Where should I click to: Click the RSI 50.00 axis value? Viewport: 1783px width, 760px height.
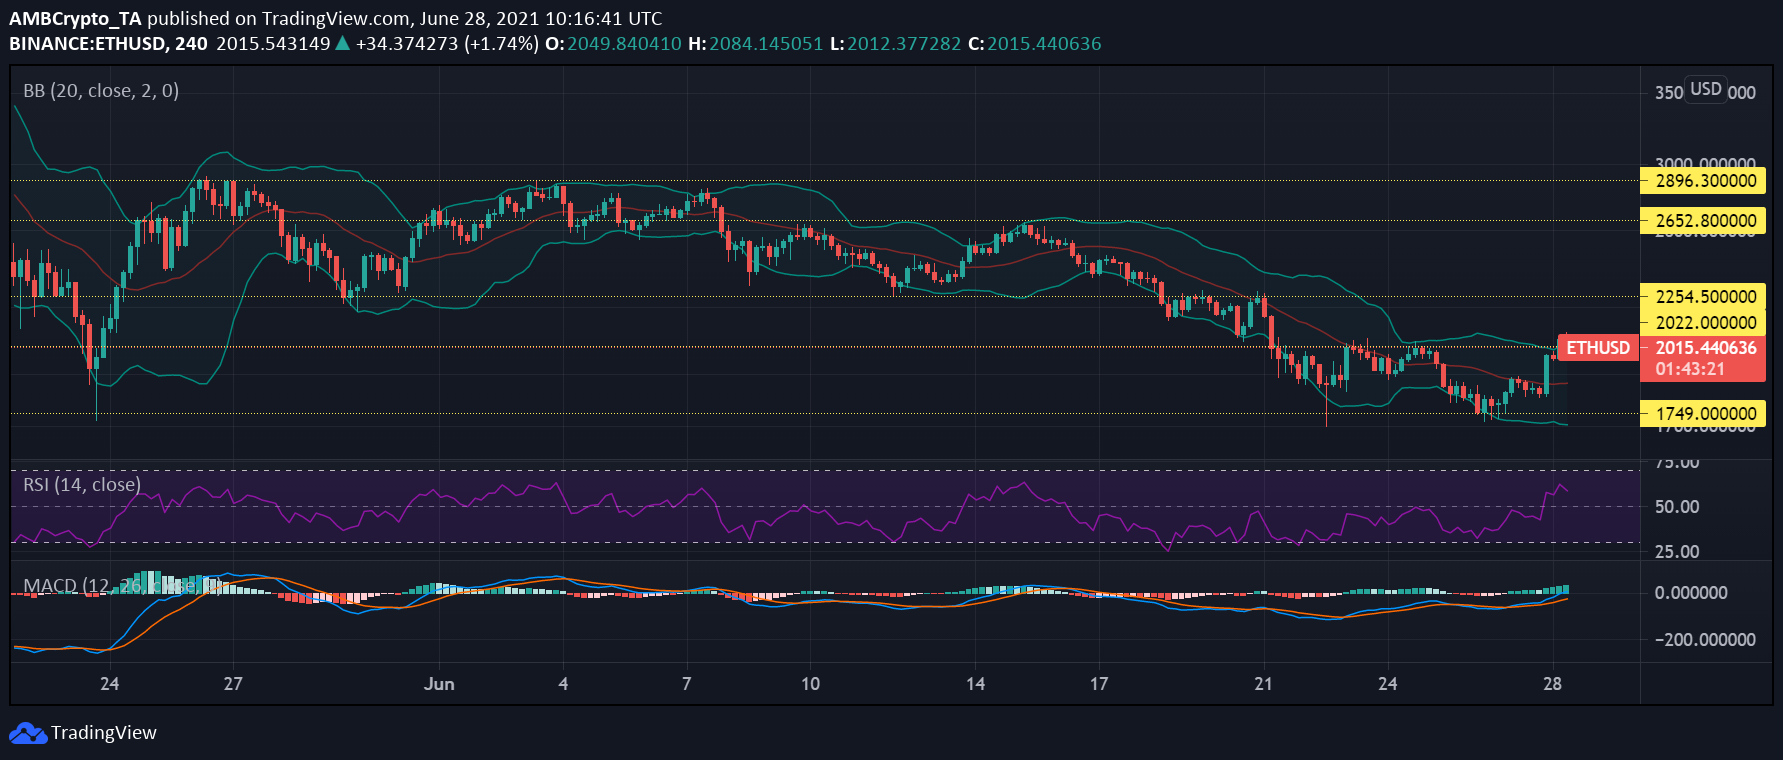[1677, 507]
